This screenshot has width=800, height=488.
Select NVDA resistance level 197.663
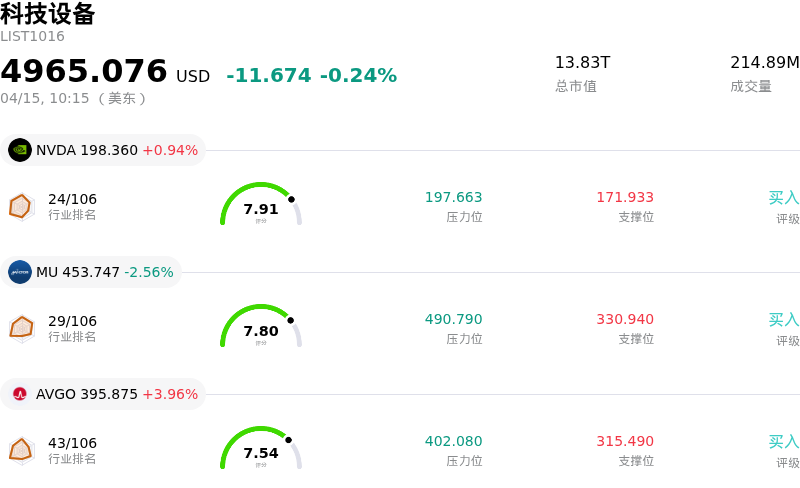click(x=453, y=198)
